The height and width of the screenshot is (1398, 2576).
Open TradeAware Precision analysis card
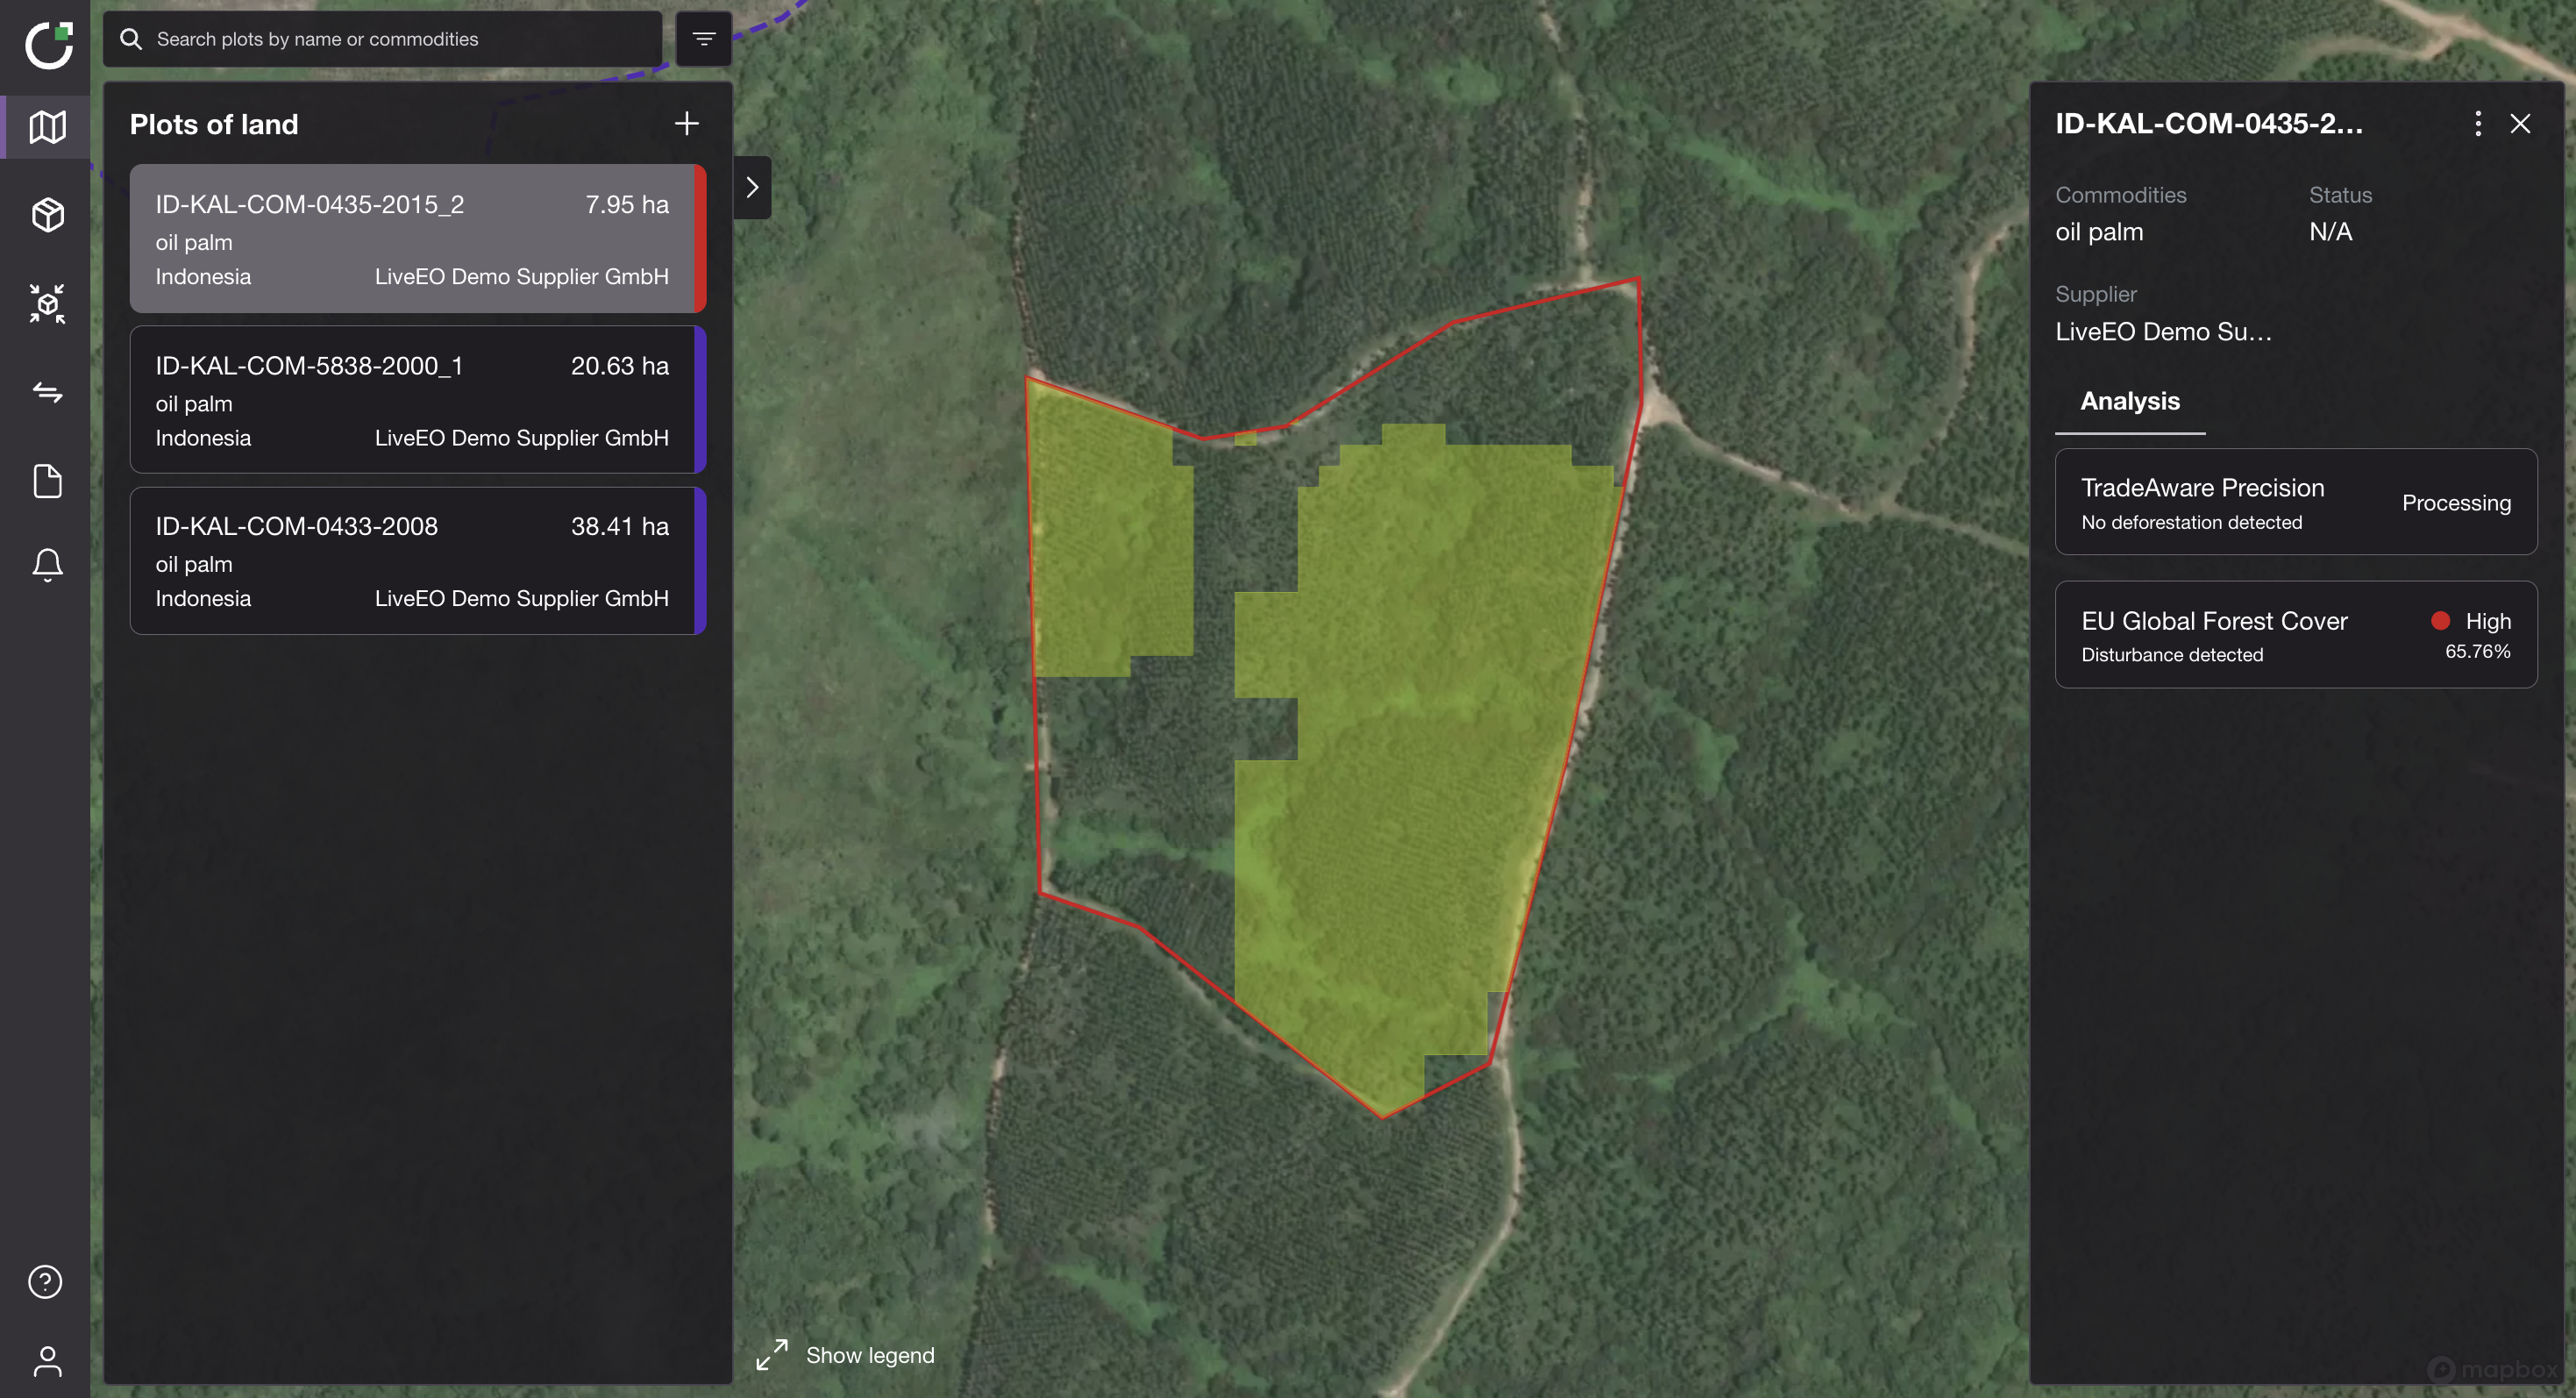point(2295,502)
